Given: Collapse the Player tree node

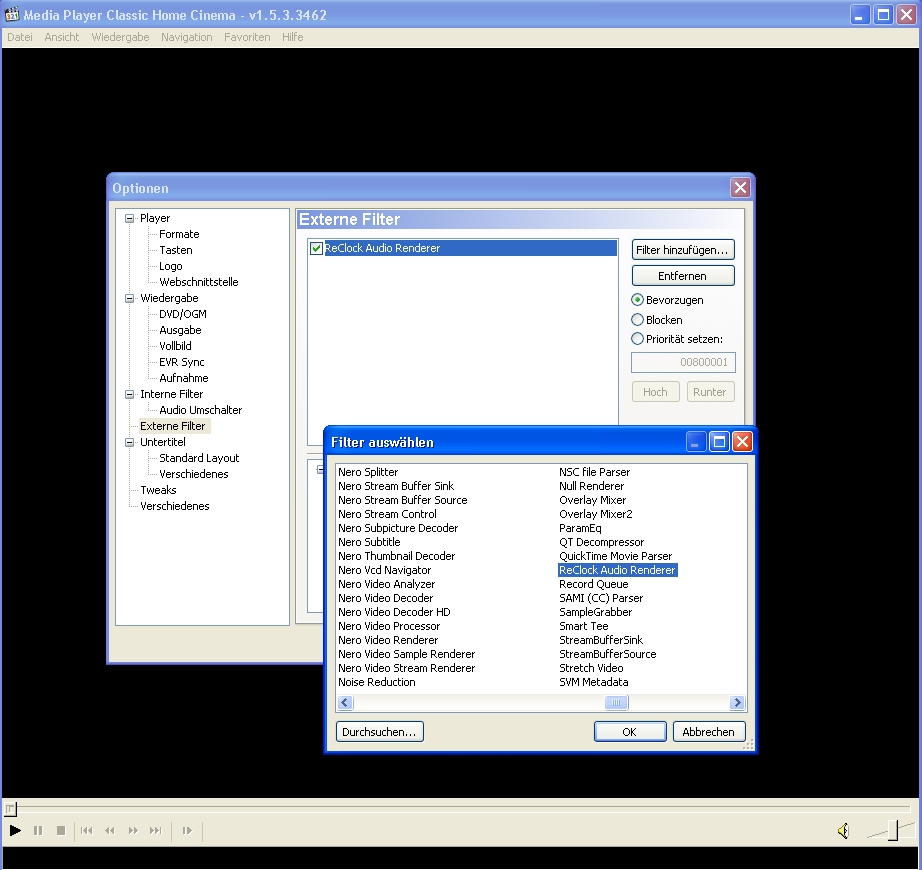Looking at the screenshot, I should (x=129, y=218).
